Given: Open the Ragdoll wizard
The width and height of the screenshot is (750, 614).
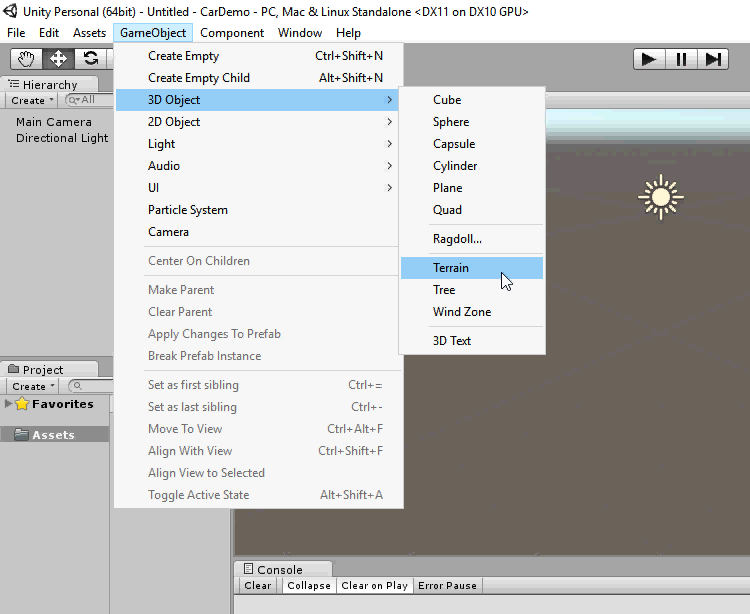Looking at the screenshot, I should tap(472, 239).
